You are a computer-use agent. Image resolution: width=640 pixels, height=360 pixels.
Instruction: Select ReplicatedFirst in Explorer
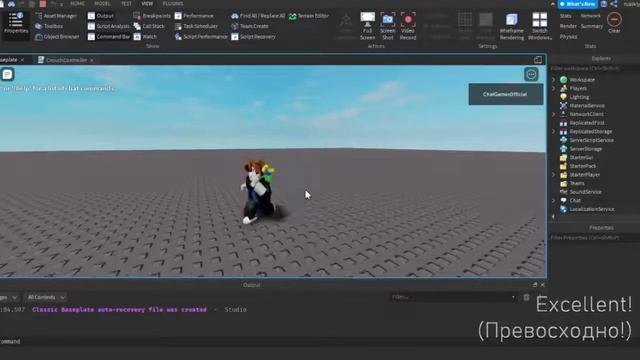(587, 123)
